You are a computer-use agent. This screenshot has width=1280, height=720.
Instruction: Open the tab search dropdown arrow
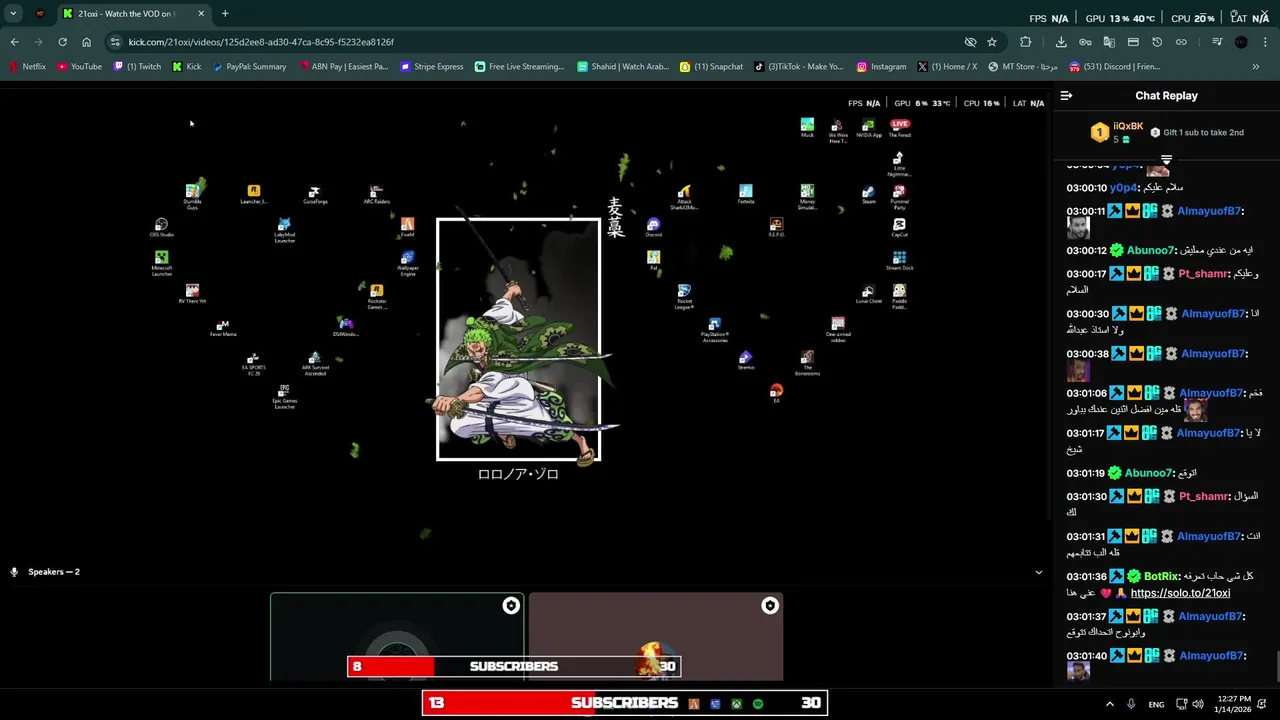tap(13, 14)
